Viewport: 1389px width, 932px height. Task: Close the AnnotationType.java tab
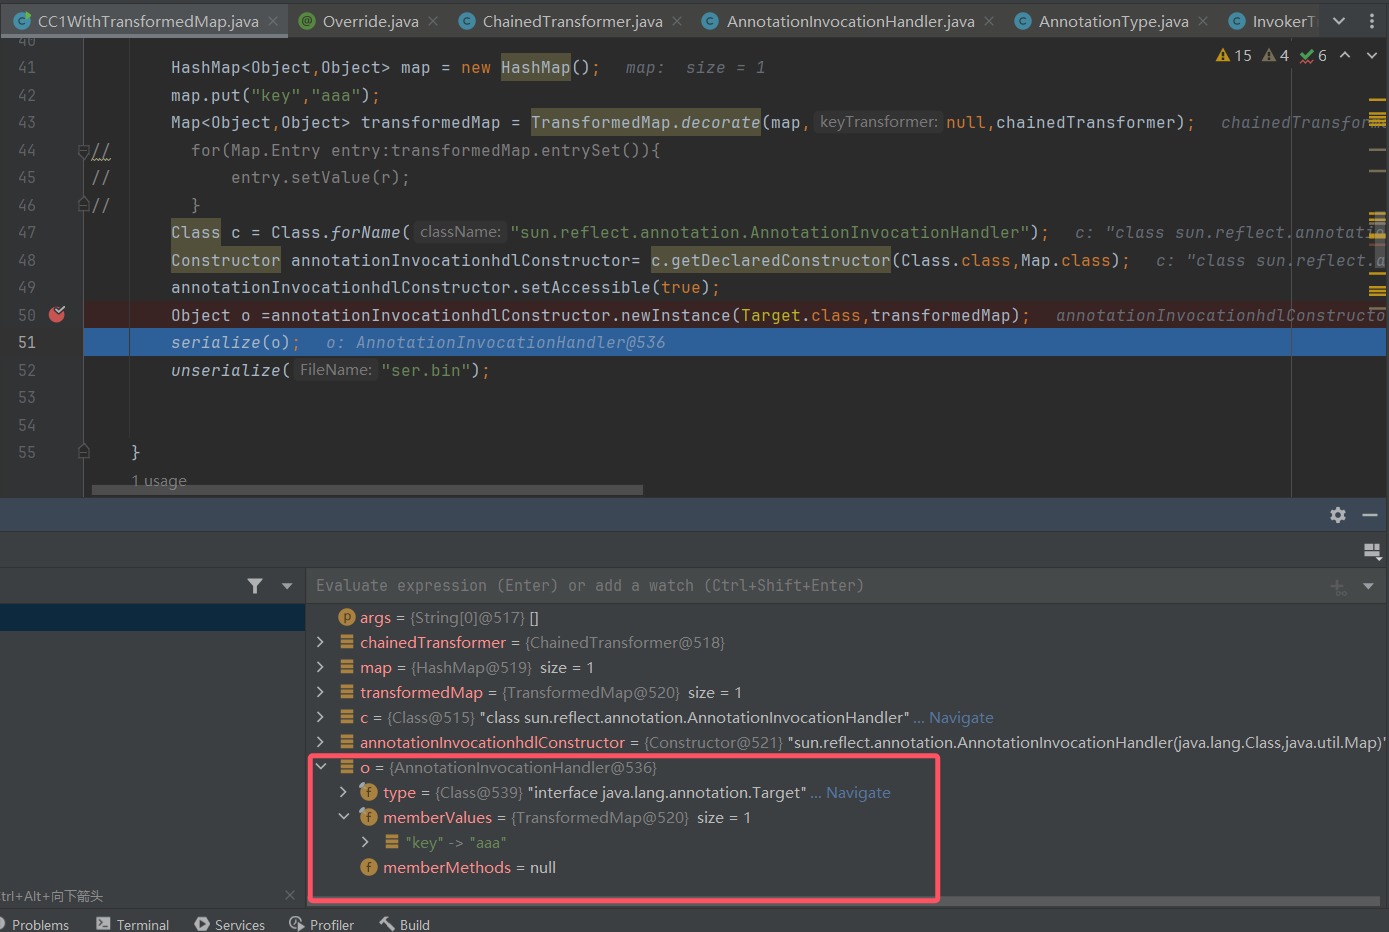(1203, 21)
